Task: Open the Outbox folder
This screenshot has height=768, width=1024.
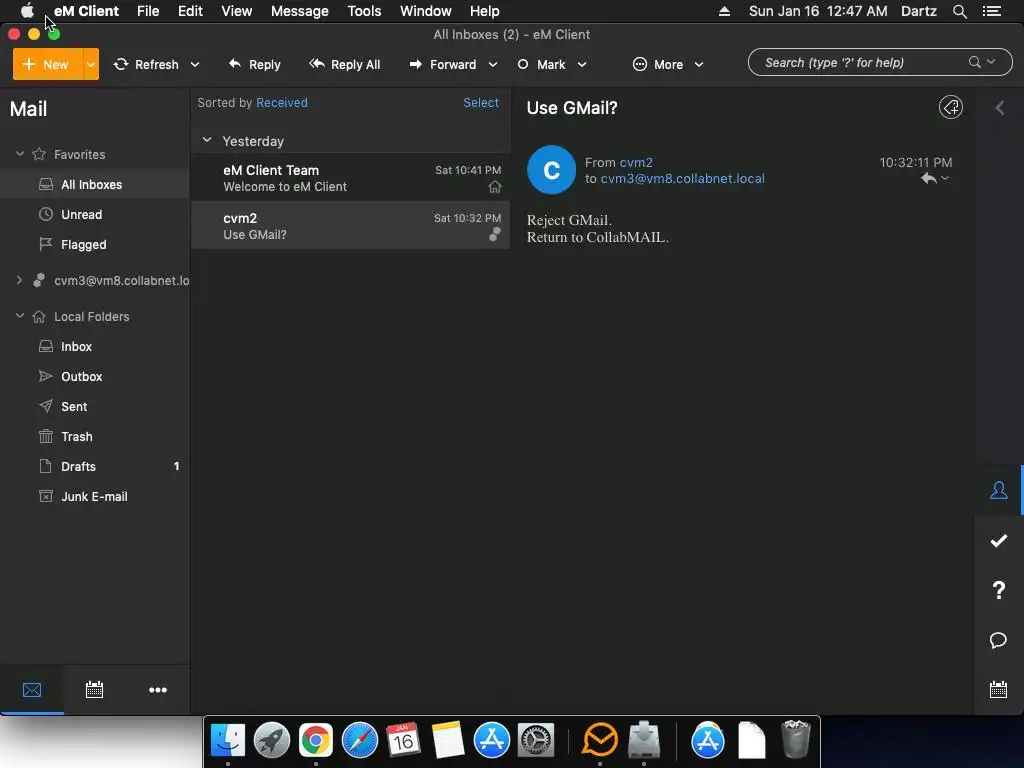Action: point(95,376)
